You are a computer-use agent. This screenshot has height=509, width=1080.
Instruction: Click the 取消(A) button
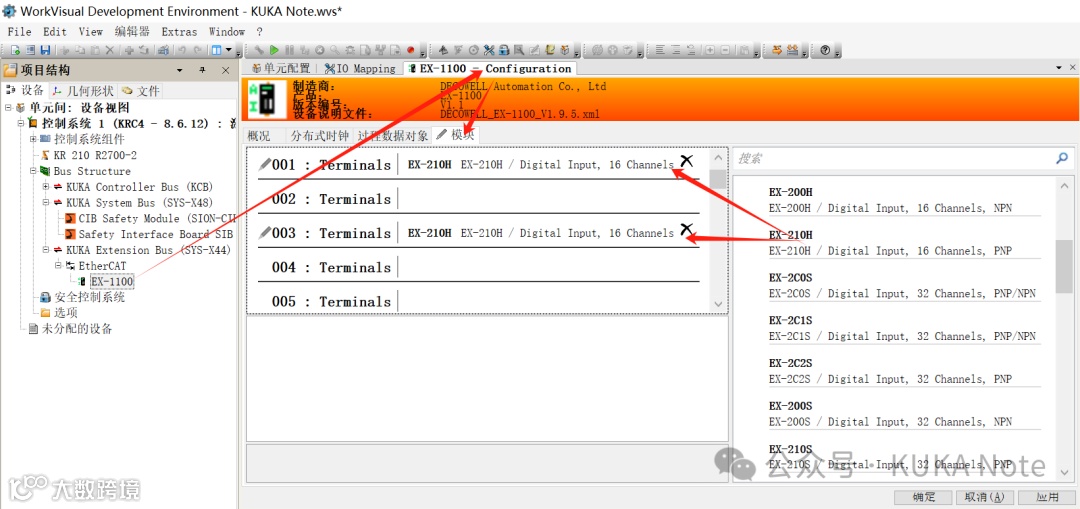pyautogui.click(x=984, y=497)
